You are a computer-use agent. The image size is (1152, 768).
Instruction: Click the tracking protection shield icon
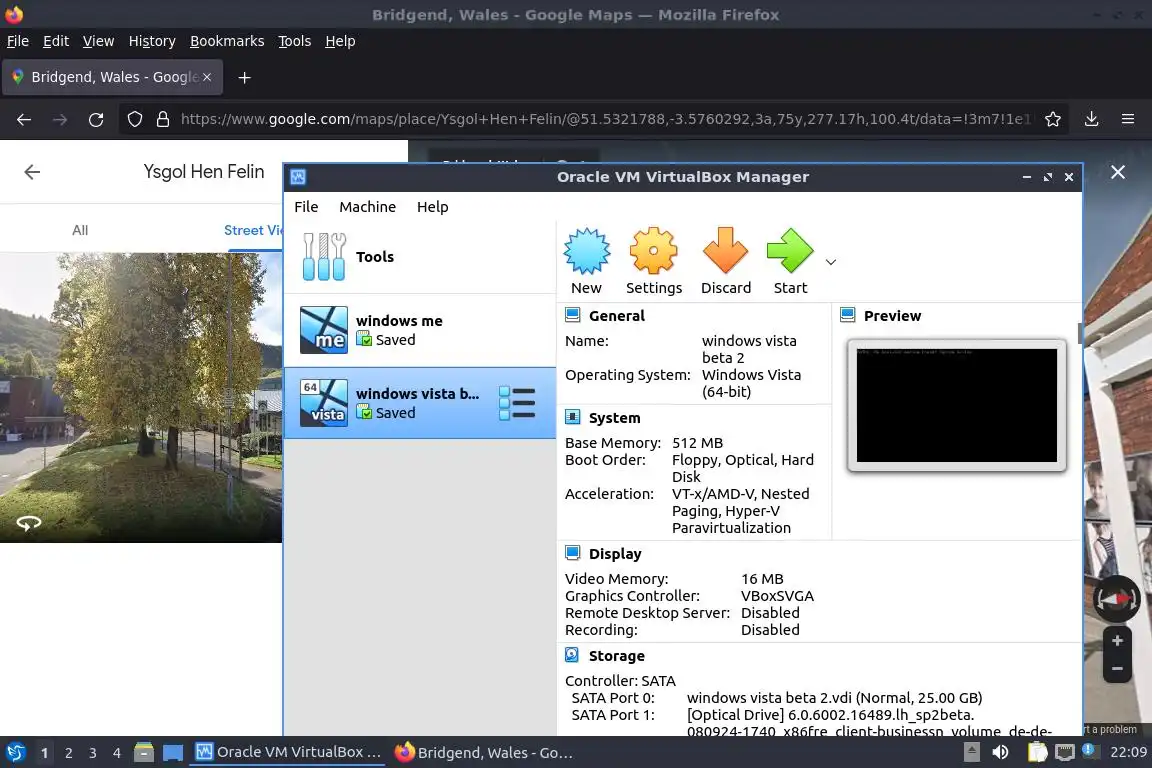click(134, 119)
